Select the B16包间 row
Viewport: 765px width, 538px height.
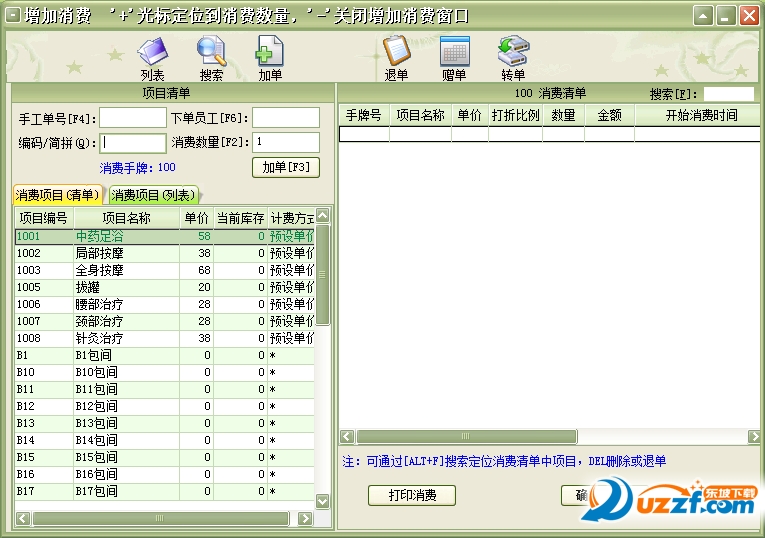pos(165,474)
